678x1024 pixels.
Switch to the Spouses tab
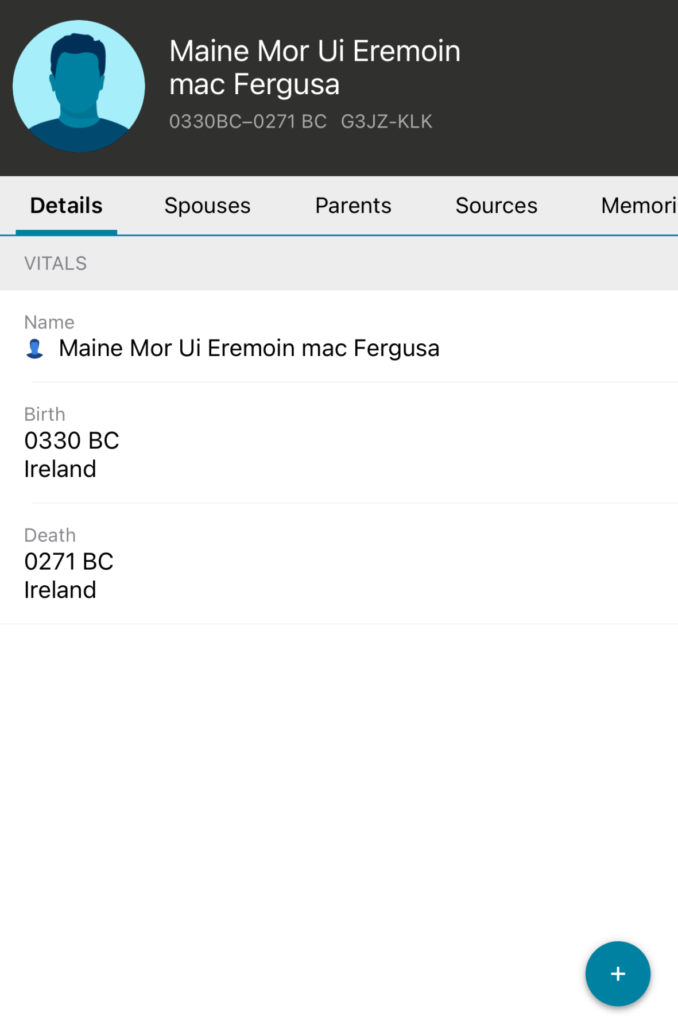207,206
